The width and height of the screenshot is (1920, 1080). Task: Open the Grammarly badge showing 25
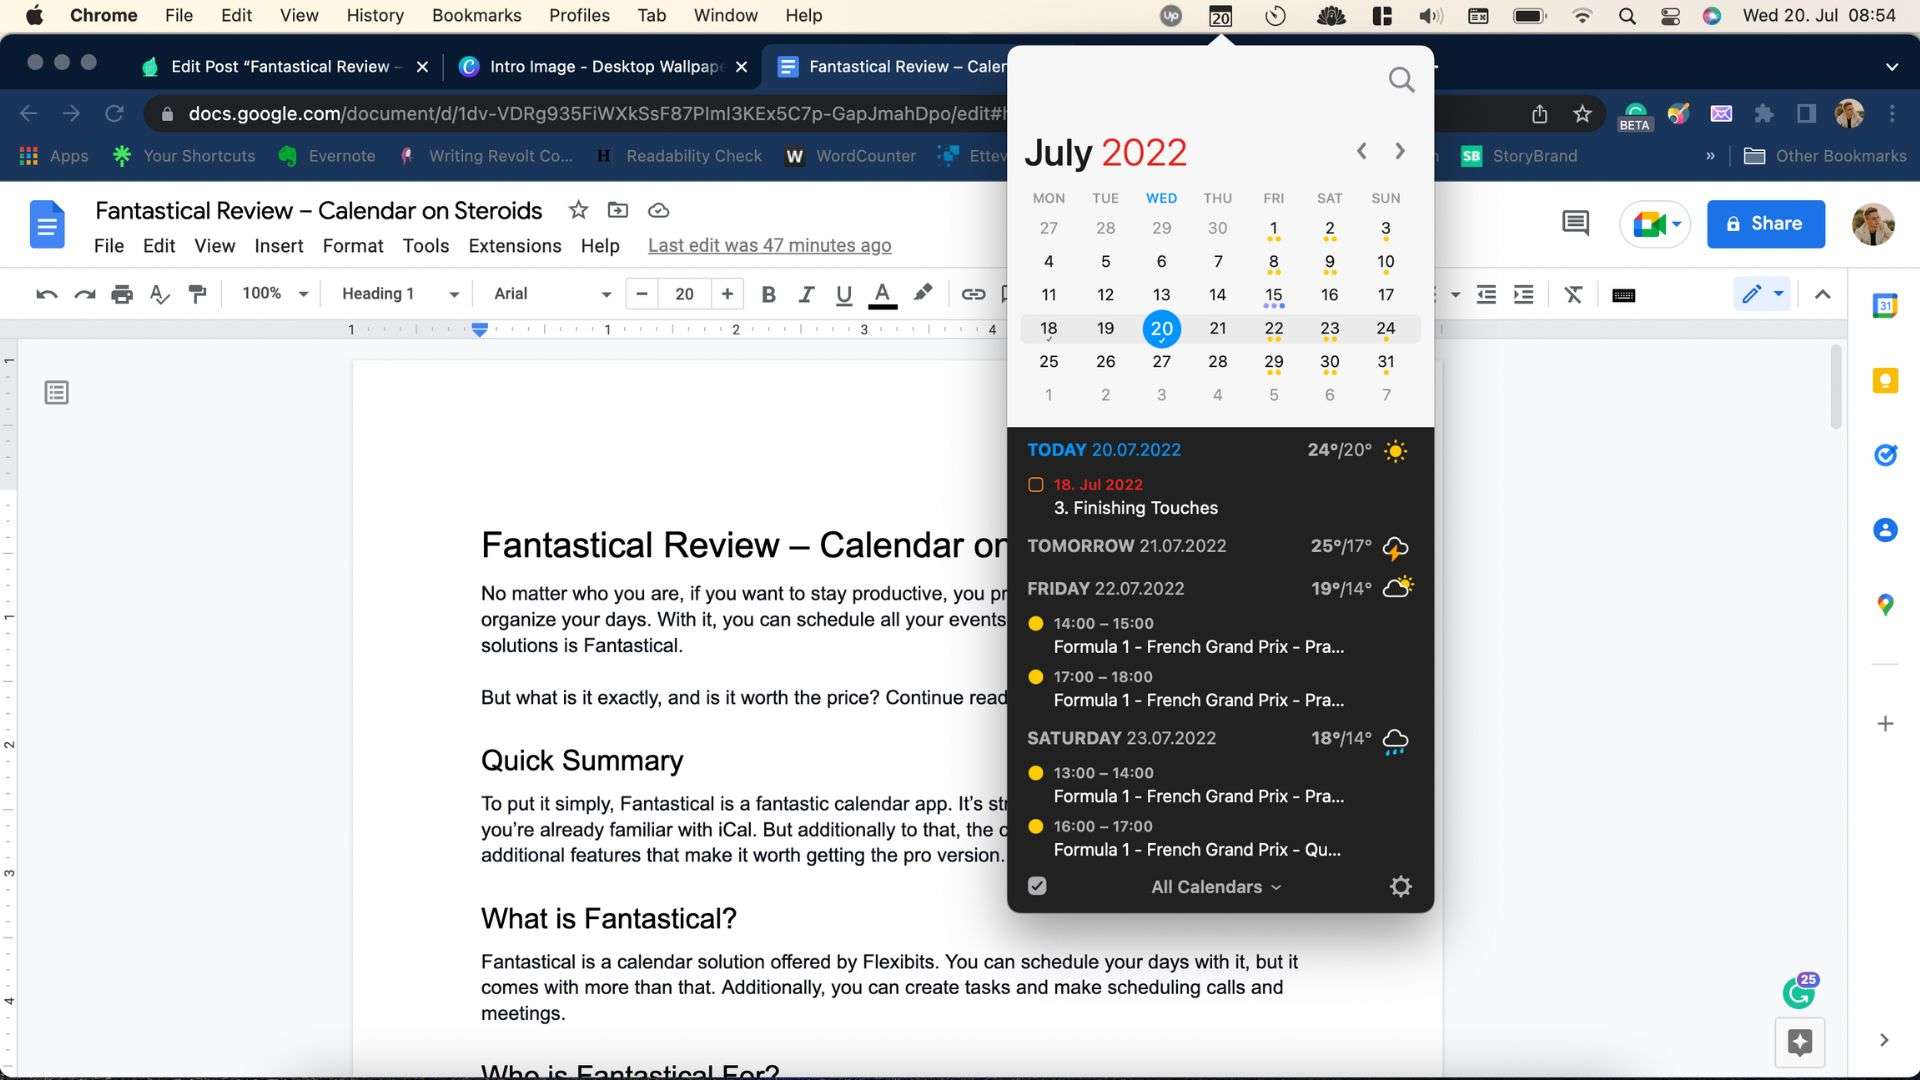coord(1799,991)
